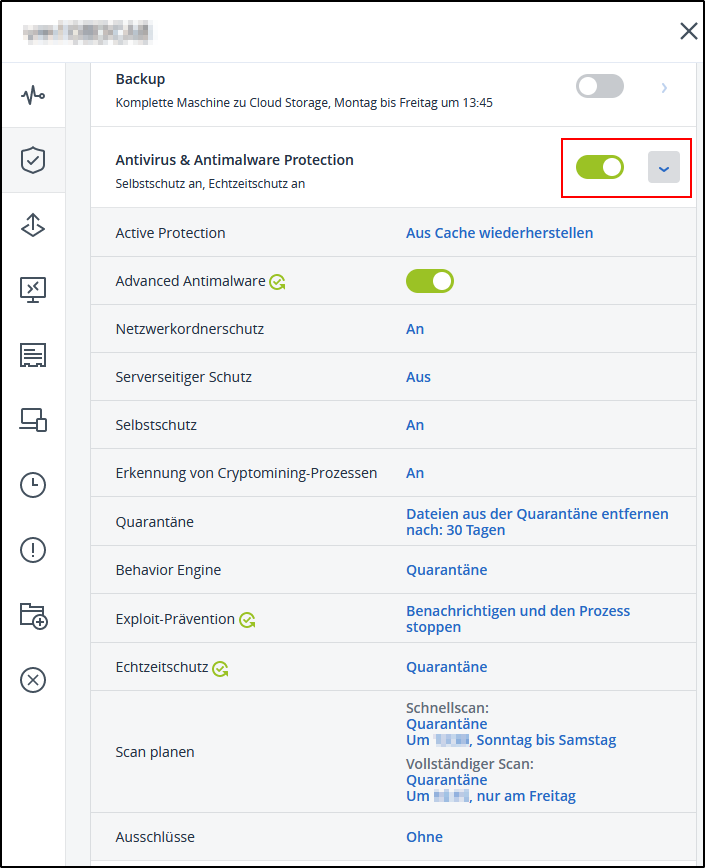Disable Antivirus & Antimalware Protection toggle
The width and height of the screenshot is (705, 868).
[x=599, y=167]
